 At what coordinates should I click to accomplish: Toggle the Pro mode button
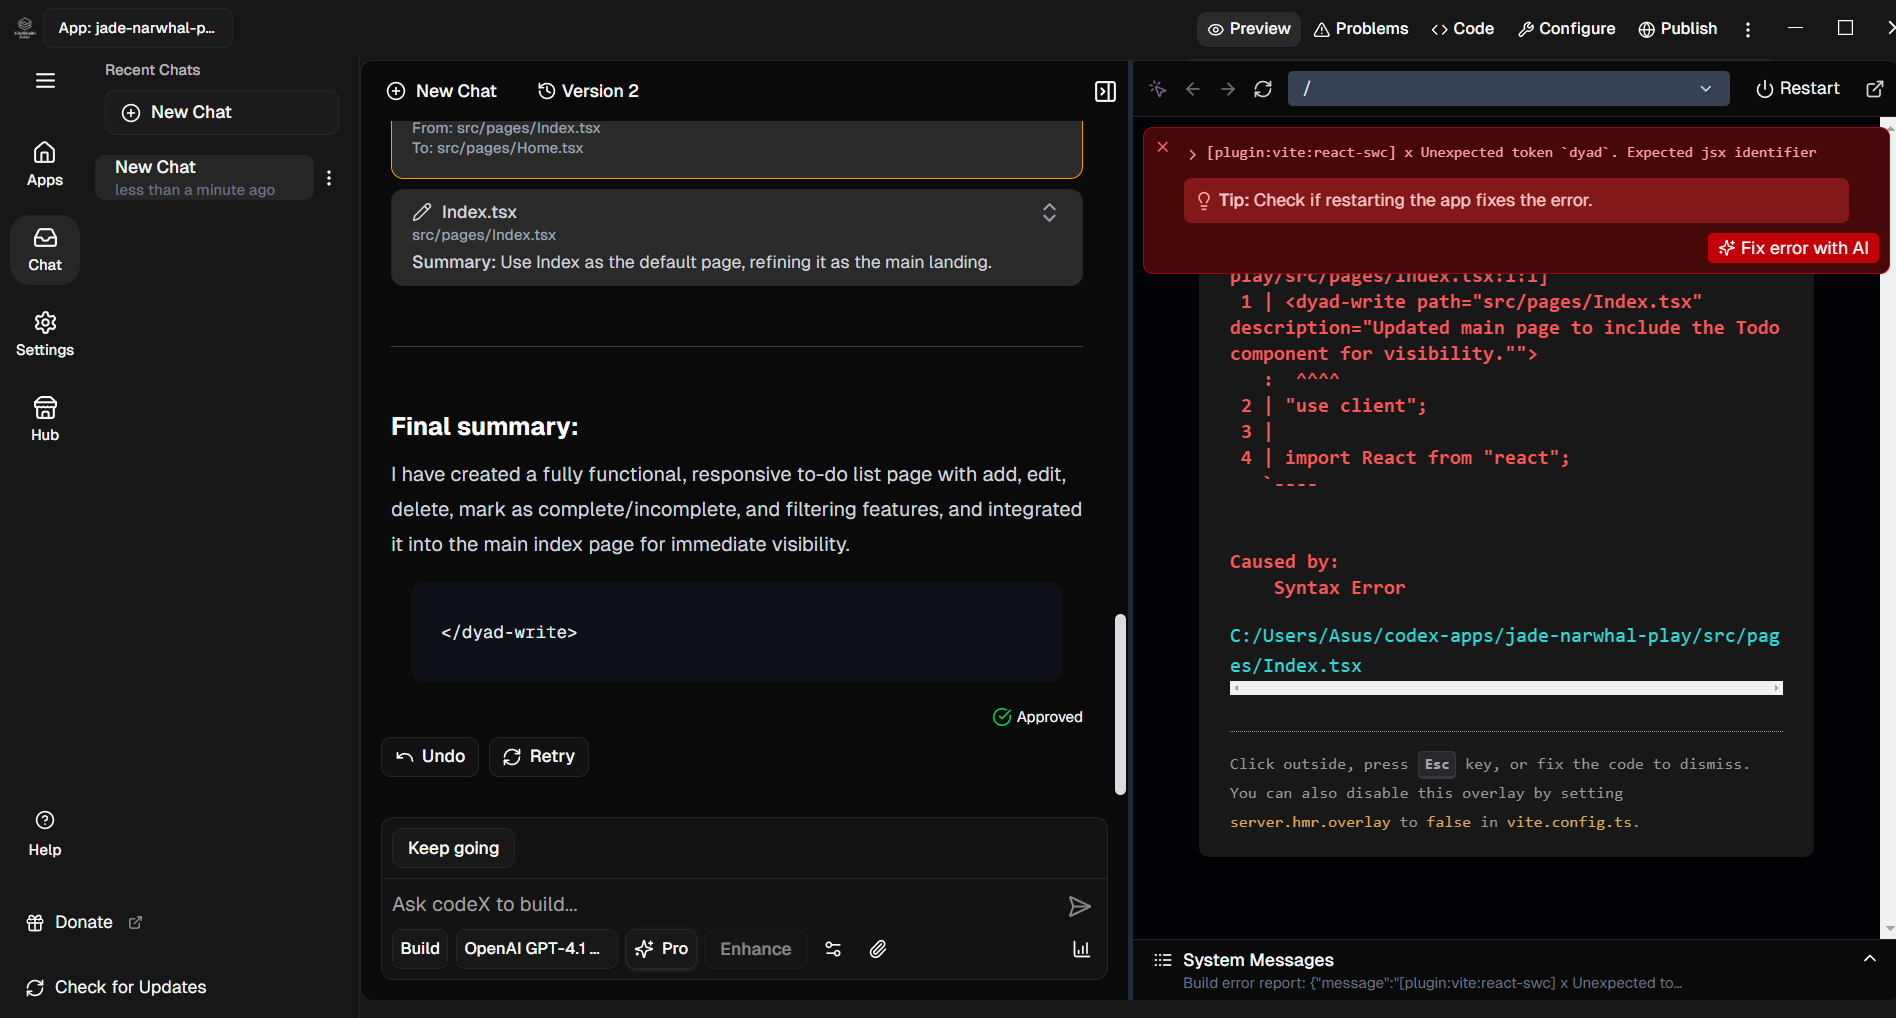(x=662, y=949)
